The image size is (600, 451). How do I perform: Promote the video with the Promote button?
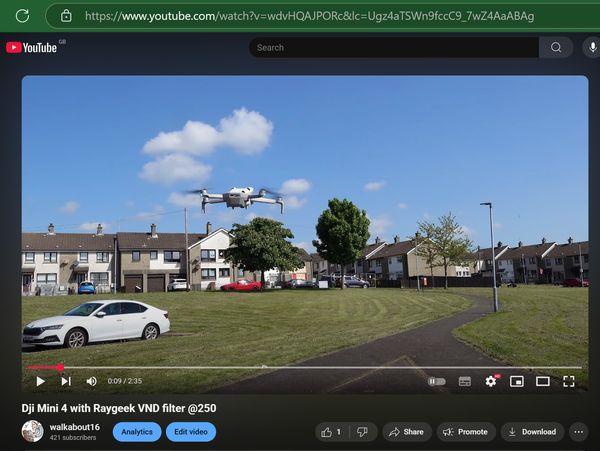[466, 432]
